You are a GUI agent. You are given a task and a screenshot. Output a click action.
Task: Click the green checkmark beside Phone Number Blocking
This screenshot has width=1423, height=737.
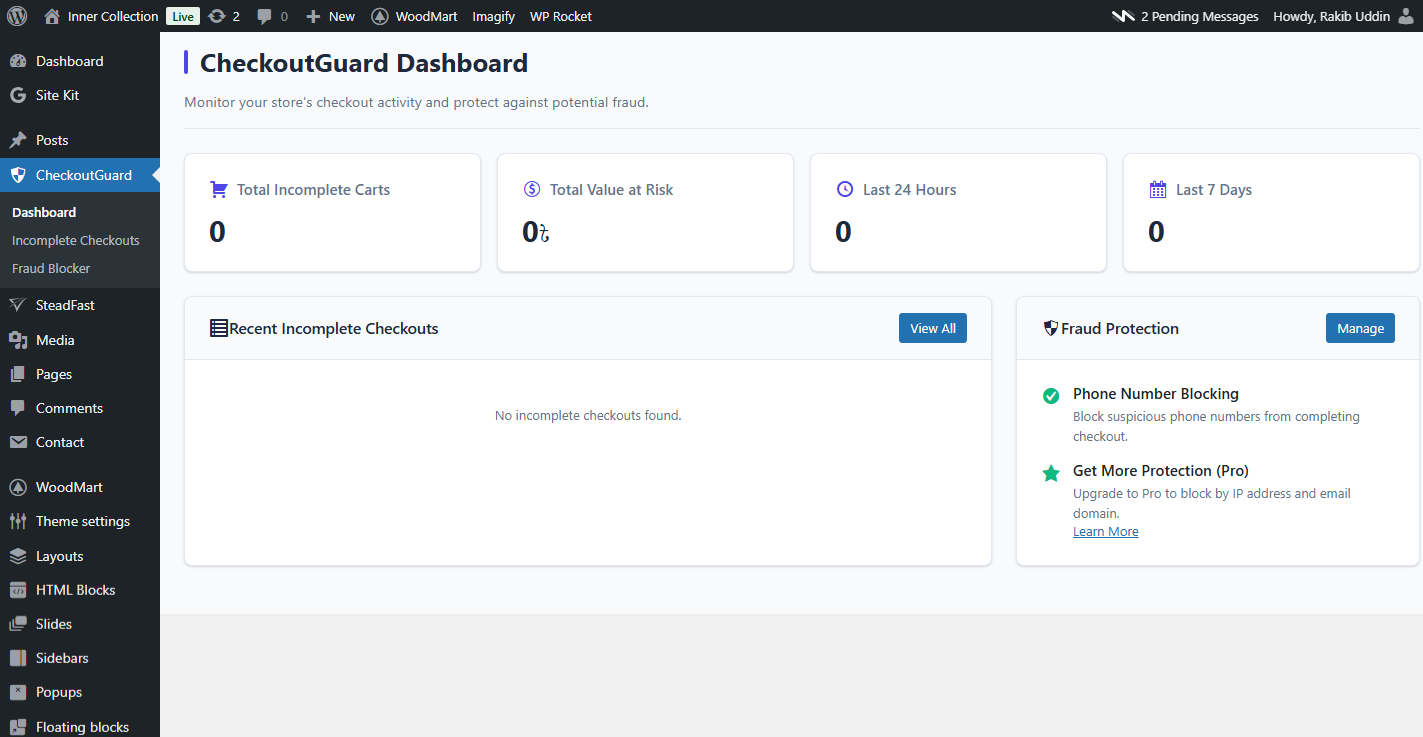click(x=1051, y=396)
